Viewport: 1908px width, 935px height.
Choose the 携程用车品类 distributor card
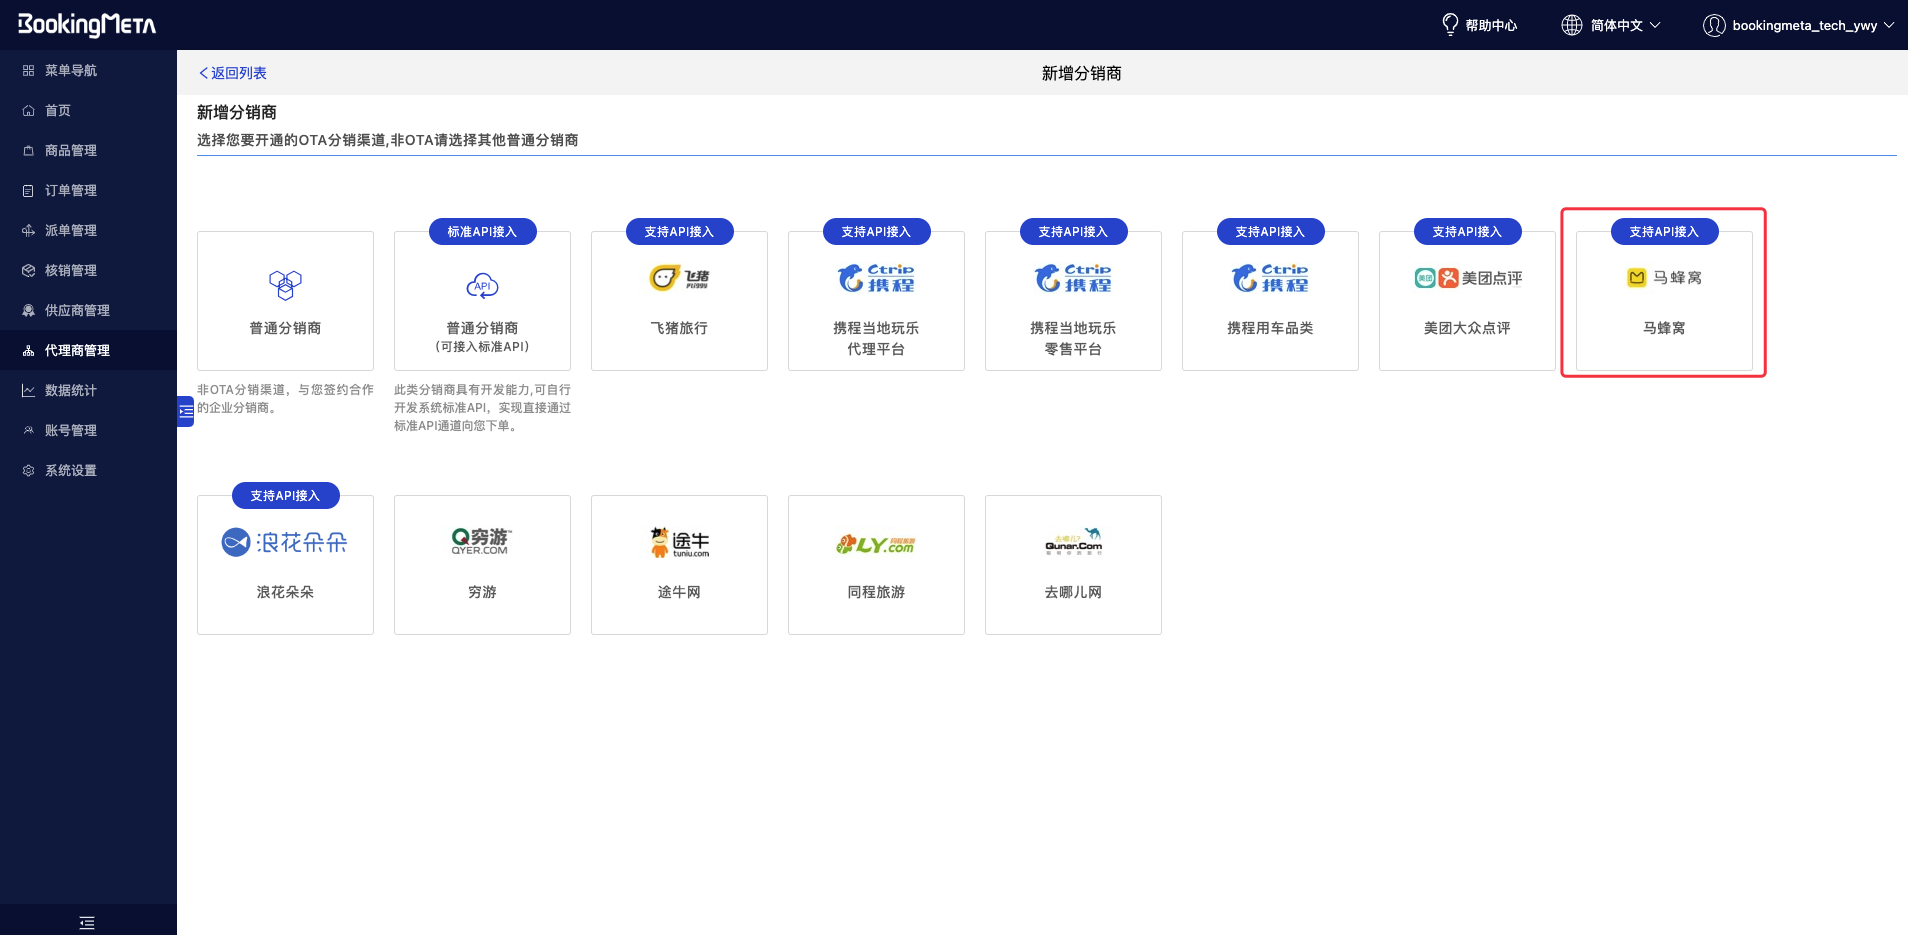[x=1270, y=301]
